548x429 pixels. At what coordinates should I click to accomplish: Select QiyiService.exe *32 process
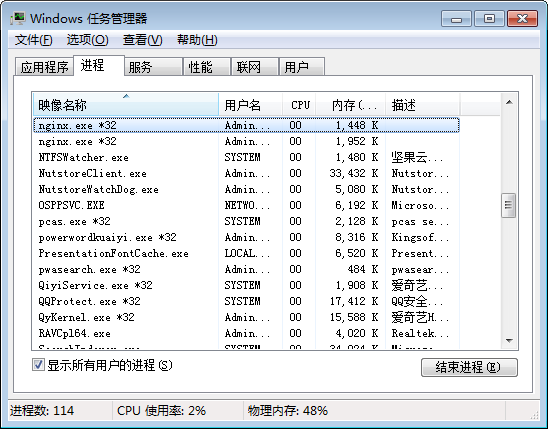click(x=246, y=285)
